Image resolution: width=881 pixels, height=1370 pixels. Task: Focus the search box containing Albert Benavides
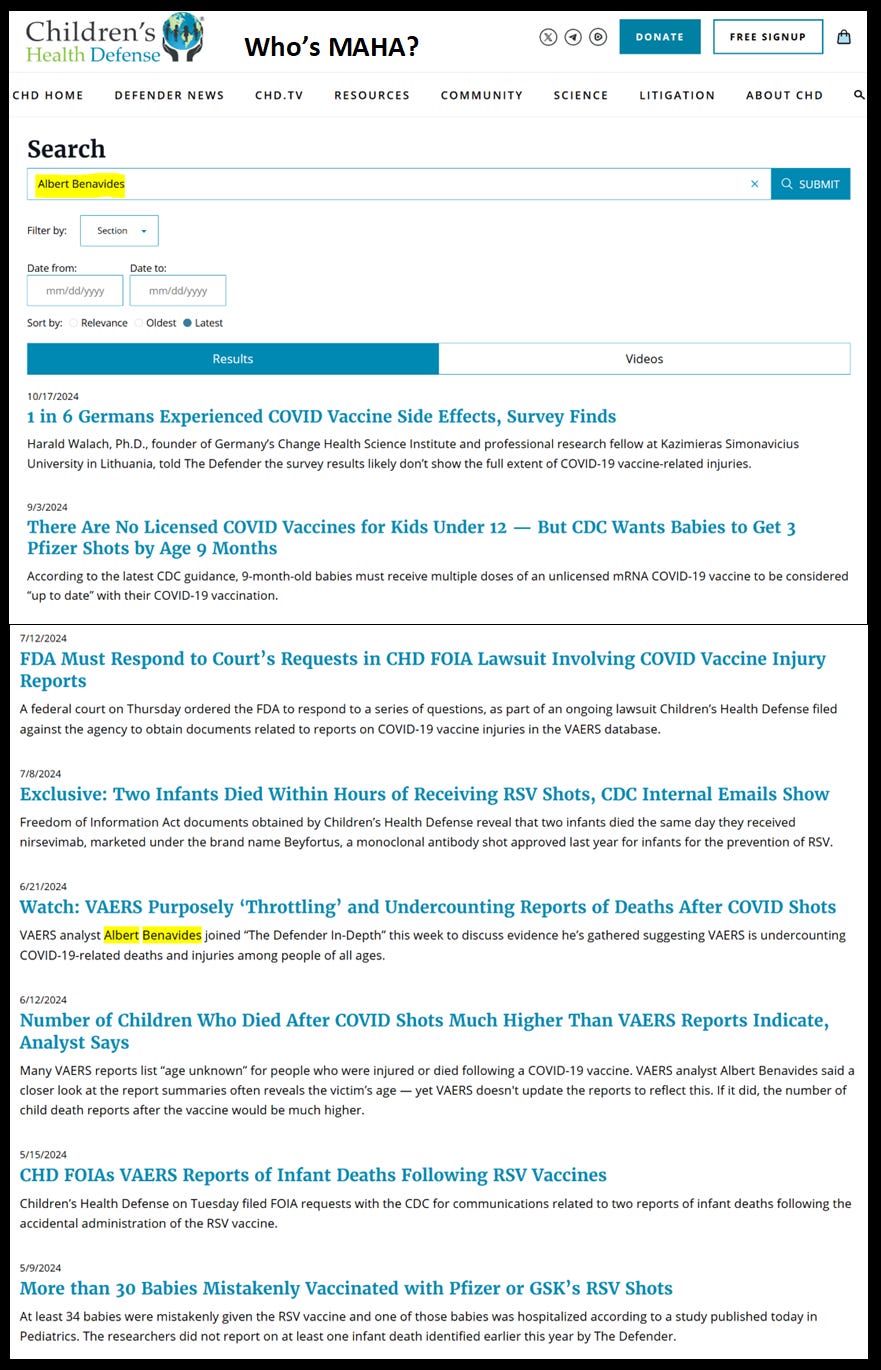[x=399, y=184]
